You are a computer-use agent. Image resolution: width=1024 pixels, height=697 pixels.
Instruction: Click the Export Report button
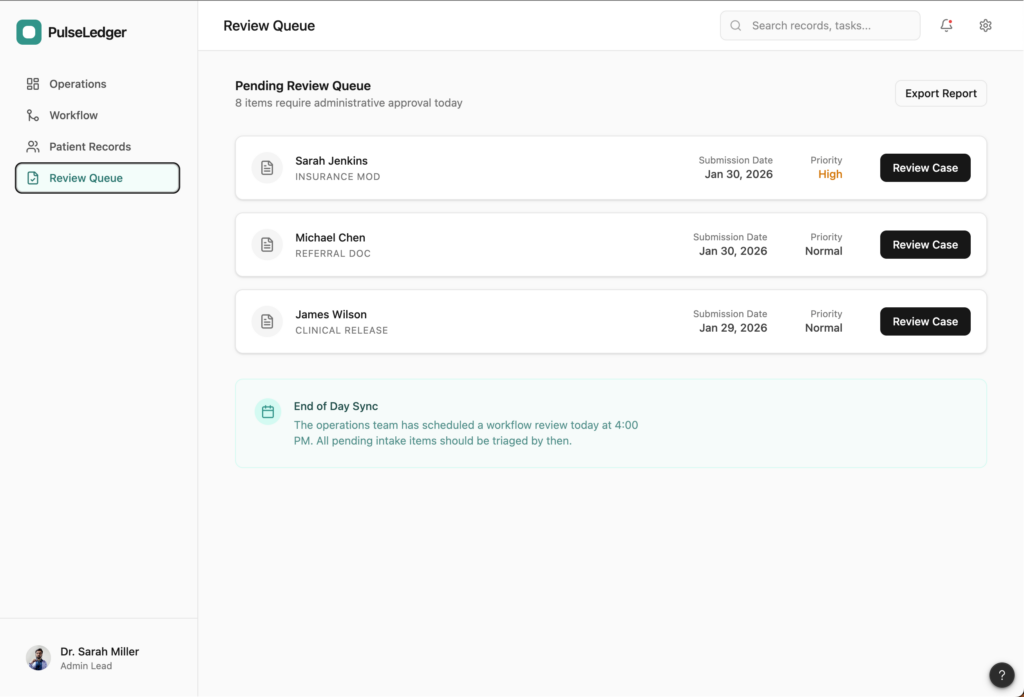point(940,93)
